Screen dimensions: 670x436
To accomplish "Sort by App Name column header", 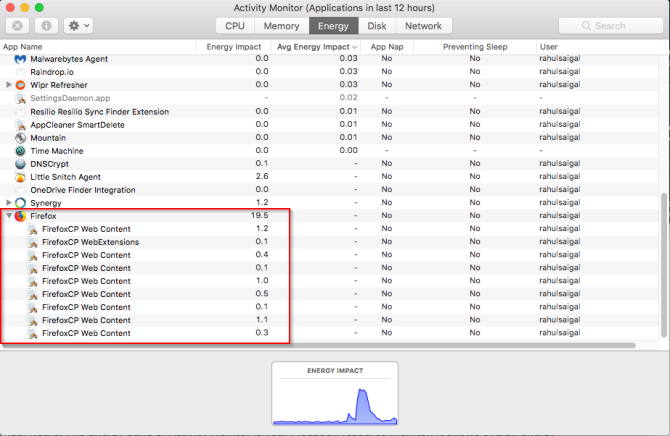I will click(x=23, y=47).
